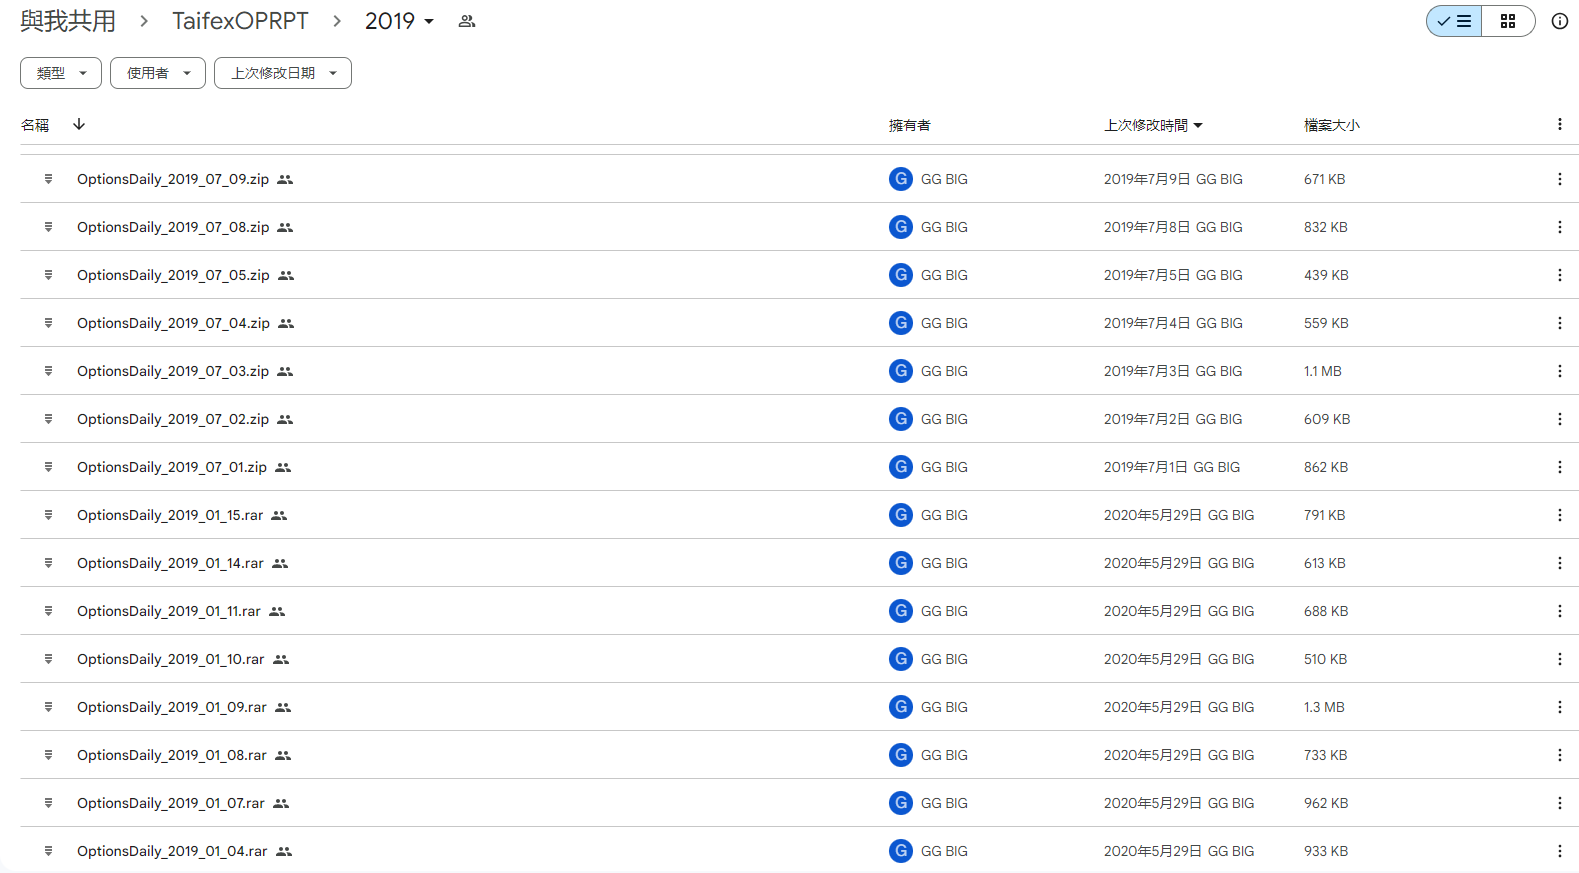Click the 1.3 MB file size cell
This screenshot has width=1579, height=873.
tap(1324, 707)
